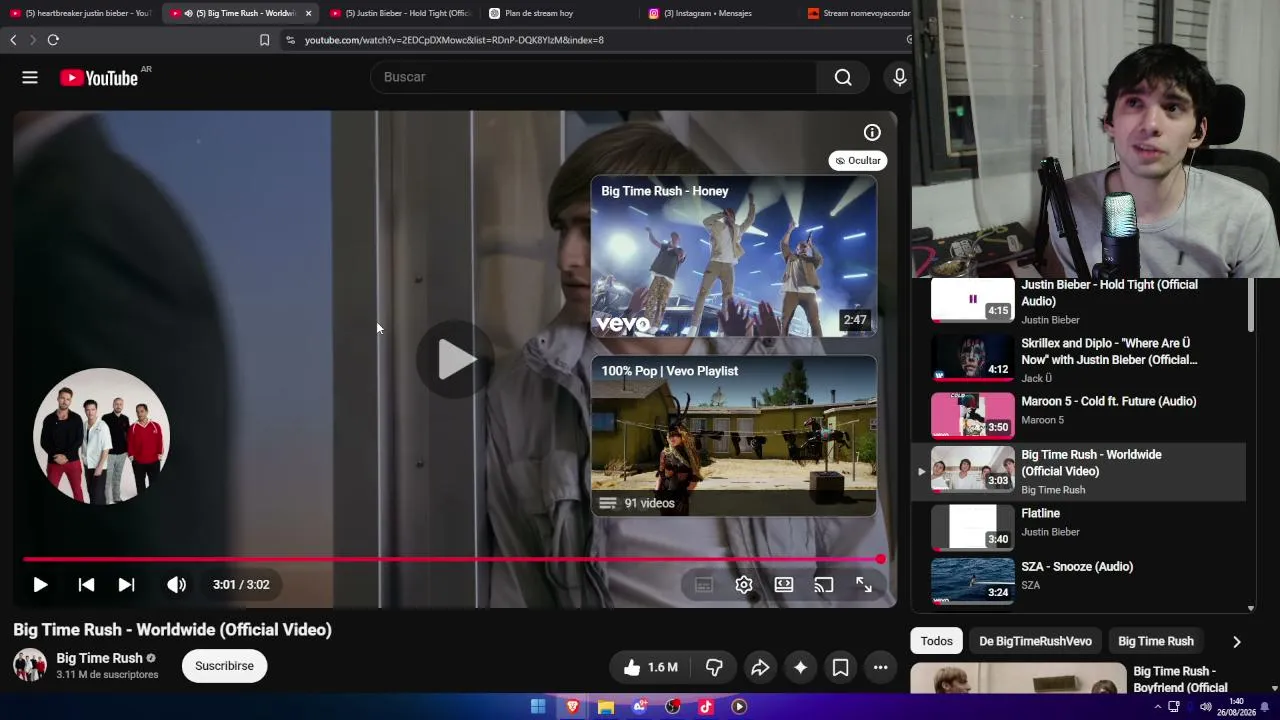Share the video with the arrow icon

point(760,667)
